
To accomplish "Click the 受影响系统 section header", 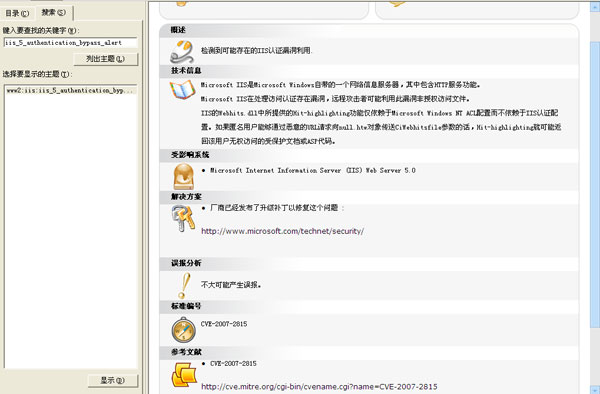I will pos(190,155).
